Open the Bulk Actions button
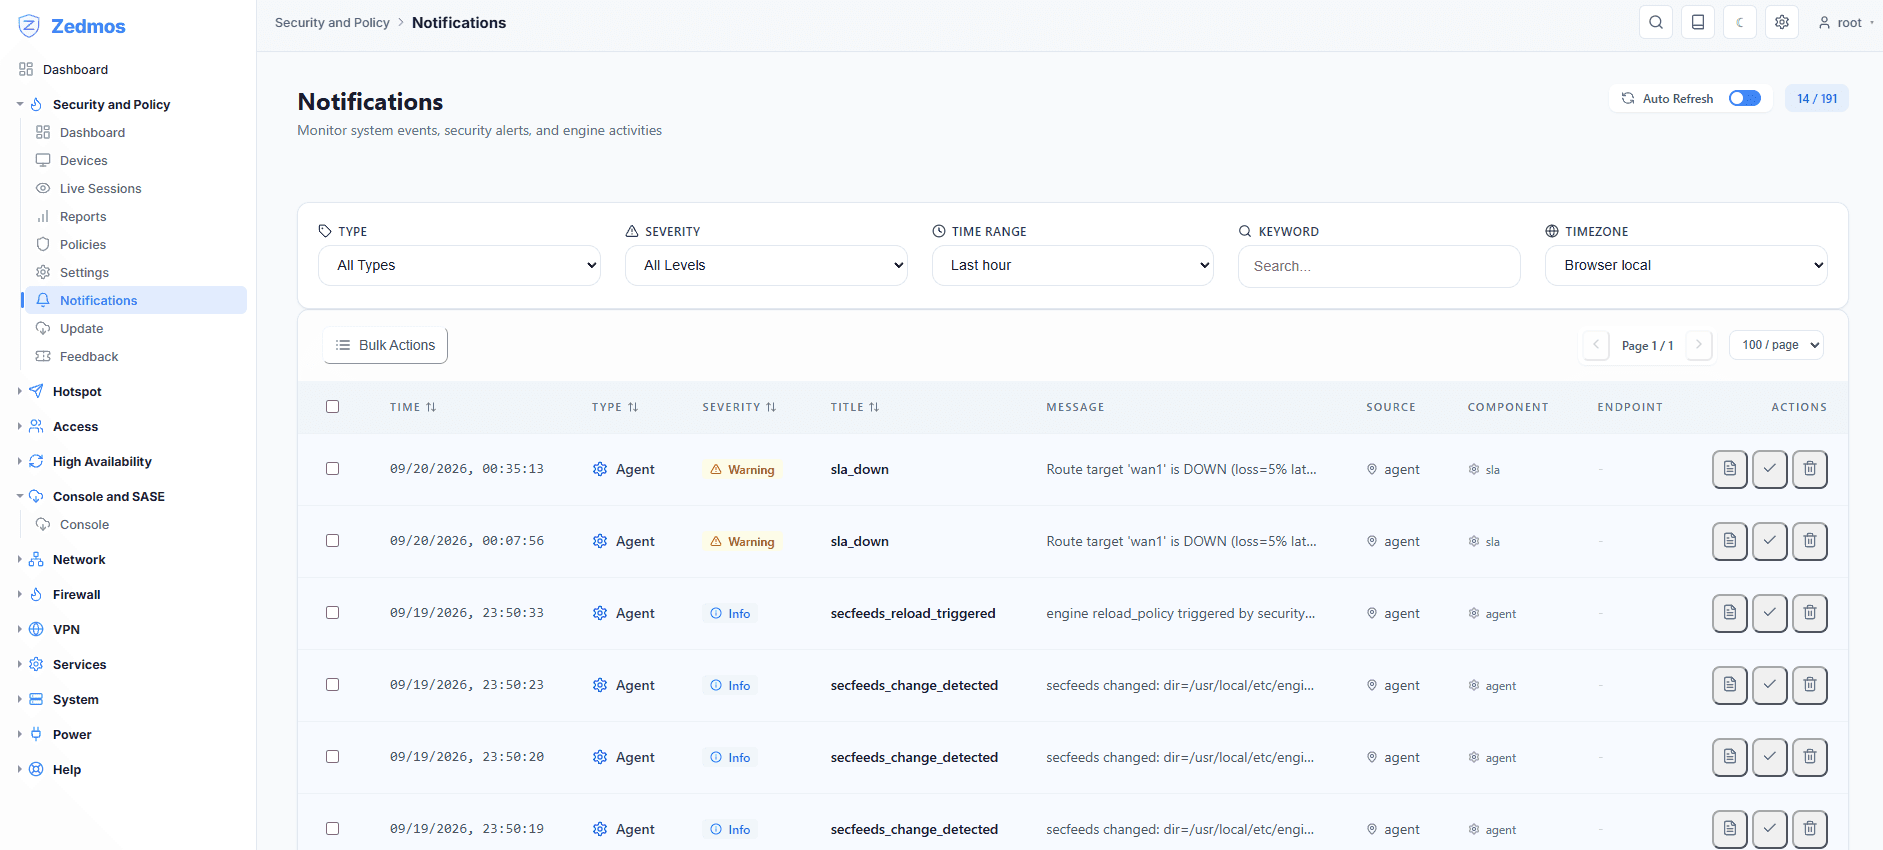The height and width of the screenshot is (850, 1883). [385, 345]
